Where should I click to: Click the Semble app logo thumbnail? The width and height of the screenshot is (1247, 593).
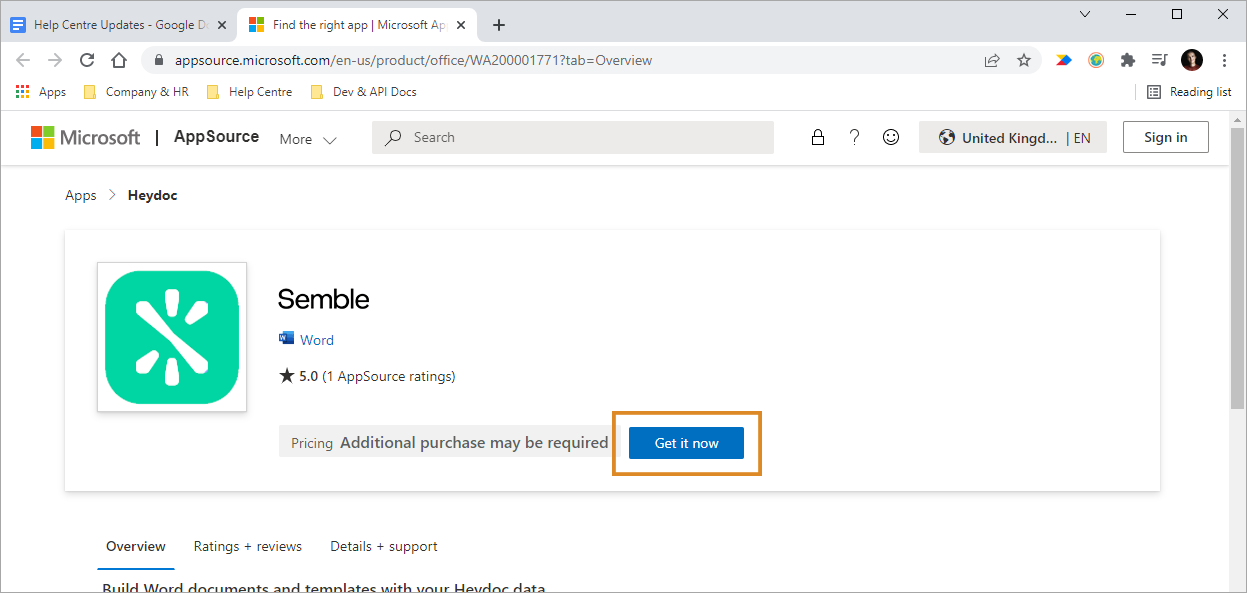coord(172,337)
